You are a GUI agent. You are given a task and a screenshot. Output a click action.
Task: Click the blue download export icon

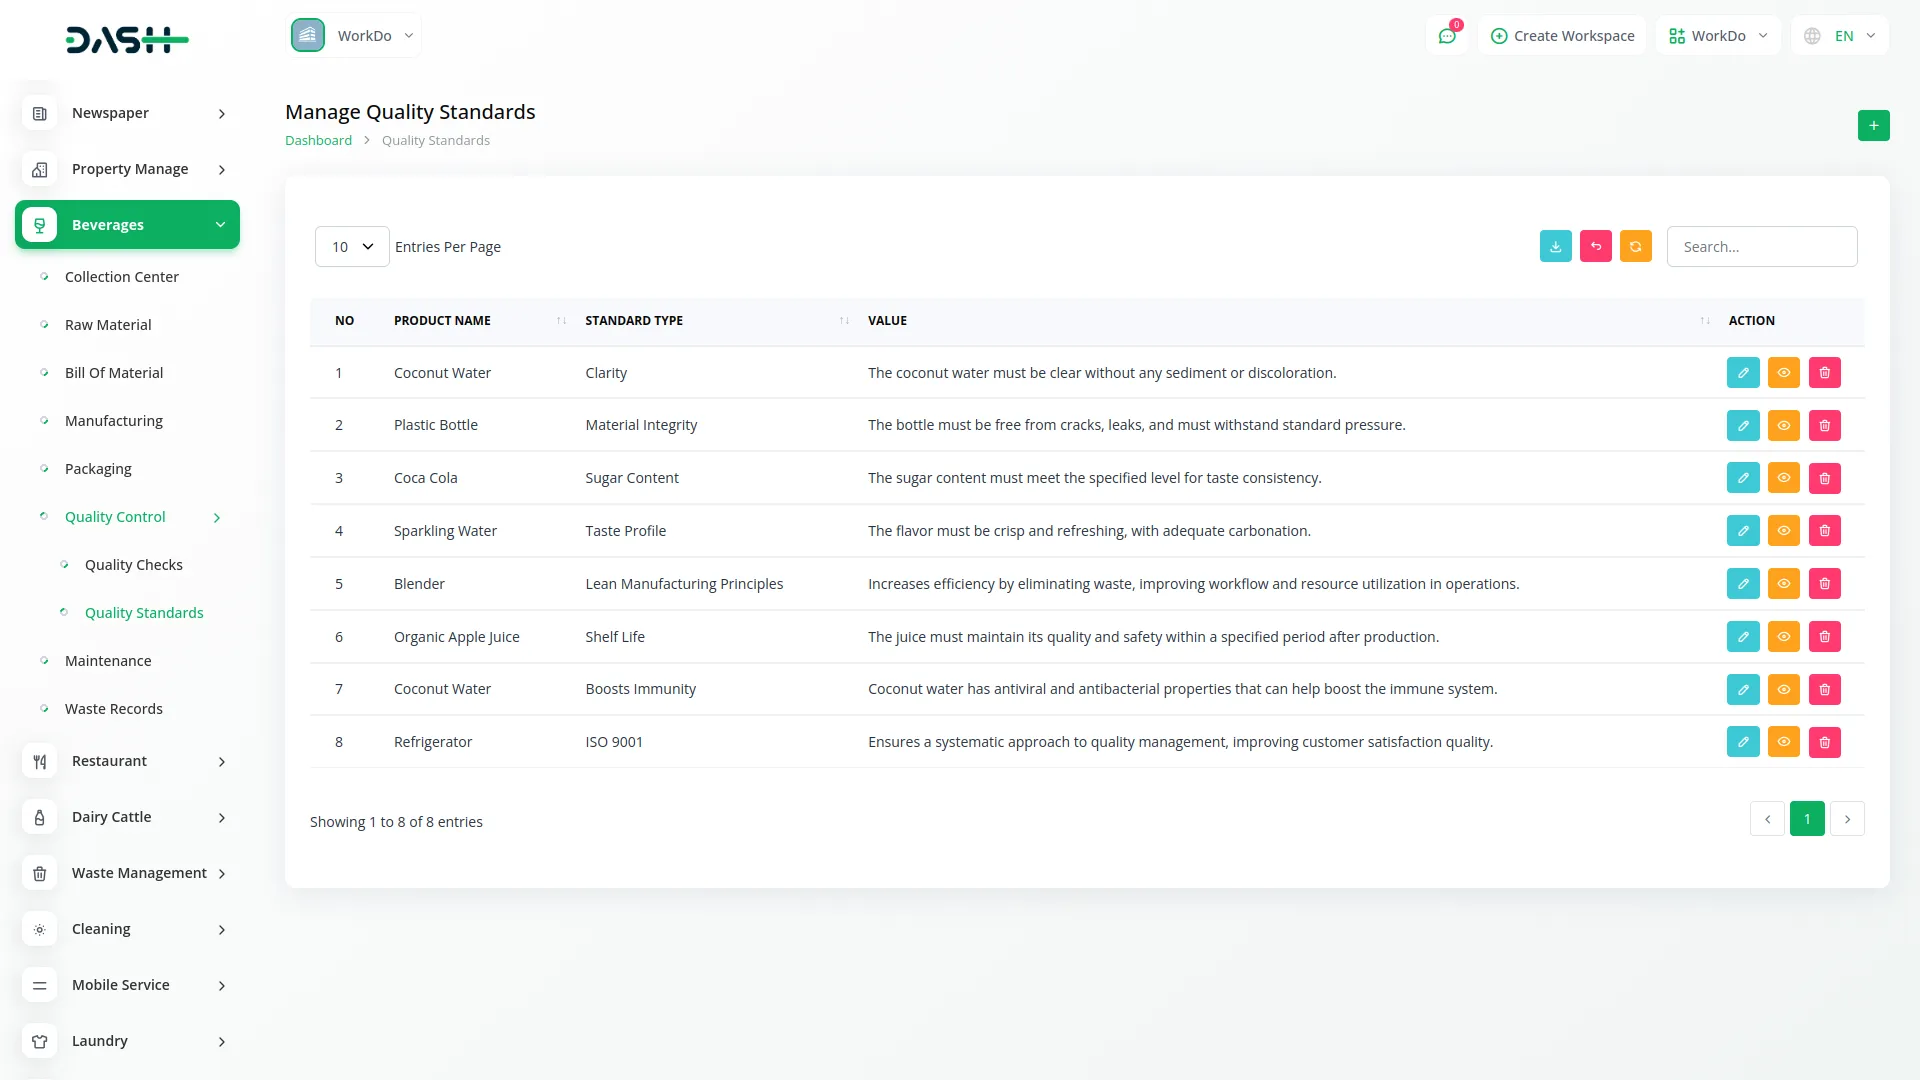click(x=1555, y=247)
